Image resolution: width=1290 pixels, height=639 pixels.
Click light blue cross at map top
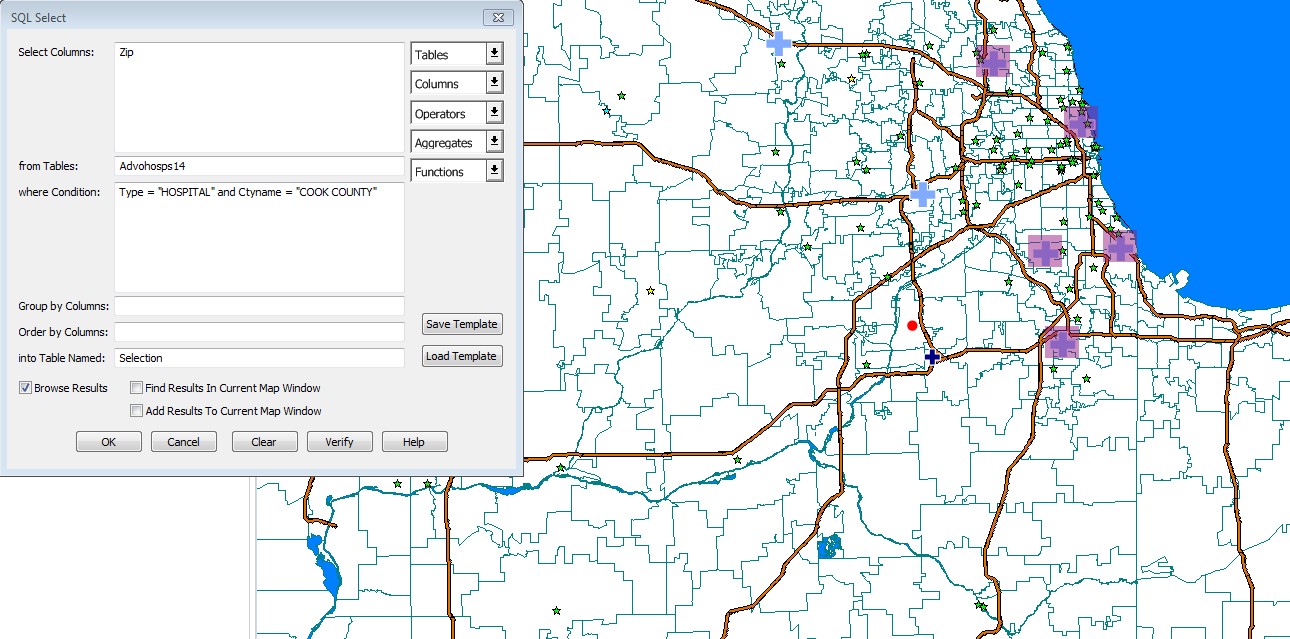coord(779,43)
